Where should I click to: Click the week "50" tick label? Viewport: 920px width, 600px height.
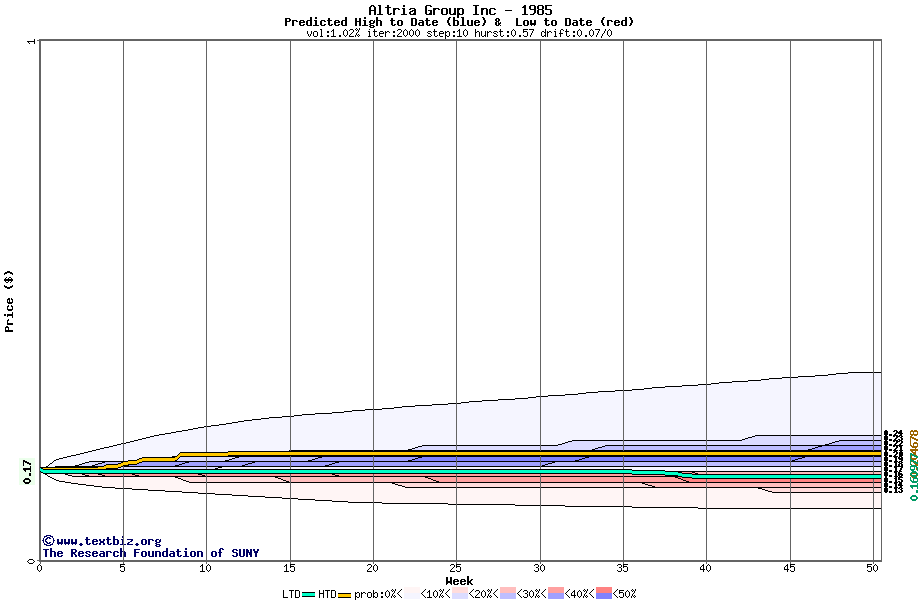(872, 568)
